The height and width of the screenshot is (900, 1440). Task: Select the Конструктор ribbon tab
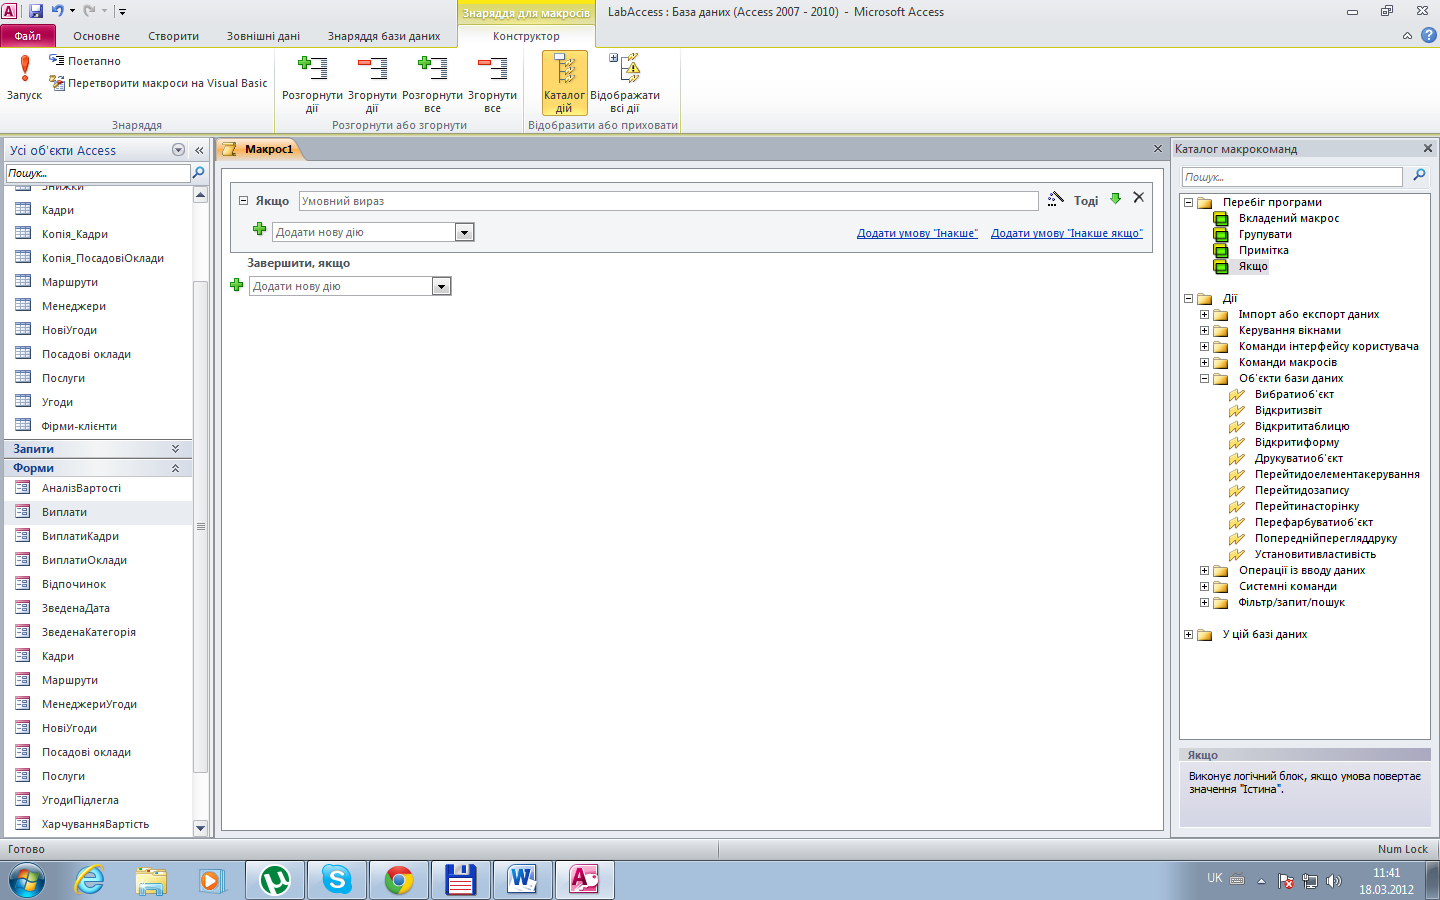coord(526,36)
